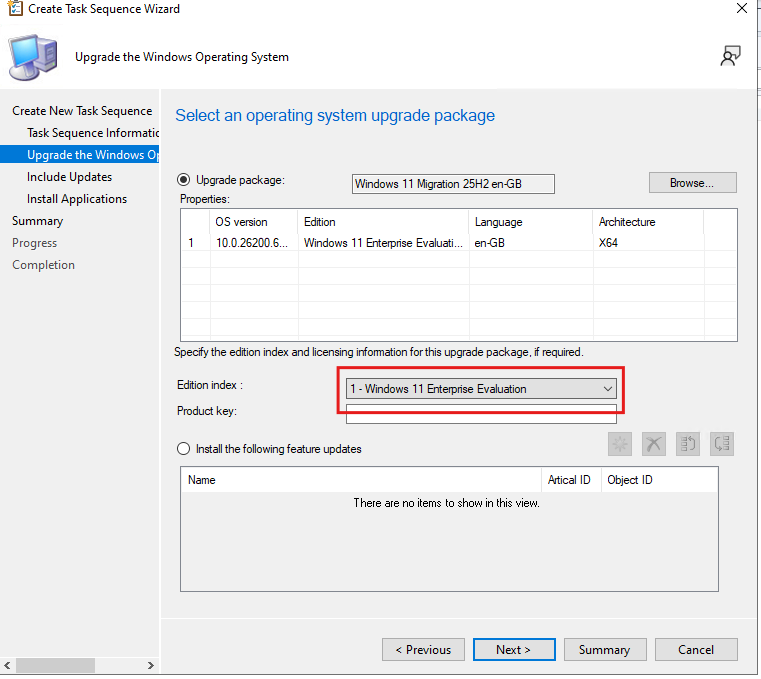
Task: Click the computer icon in wizard header
Action: click(x=36, y=59)
